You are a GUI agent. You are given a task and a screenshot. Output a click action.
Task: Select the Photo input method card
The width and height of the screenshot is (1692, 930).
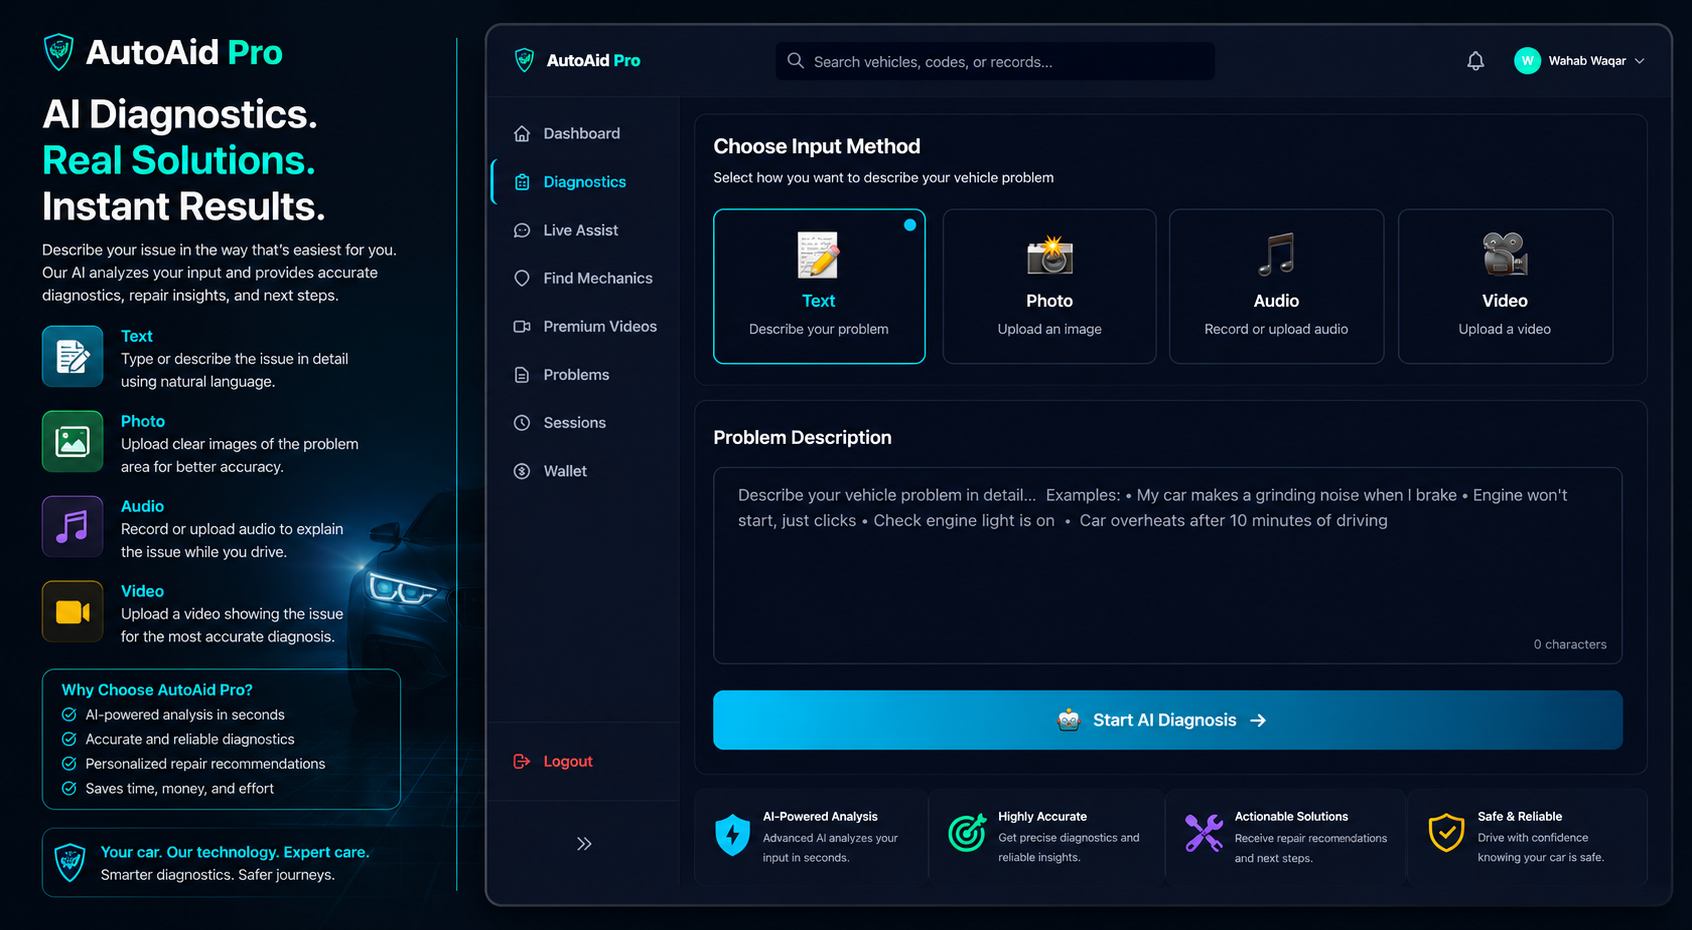tap(1049, 286)
